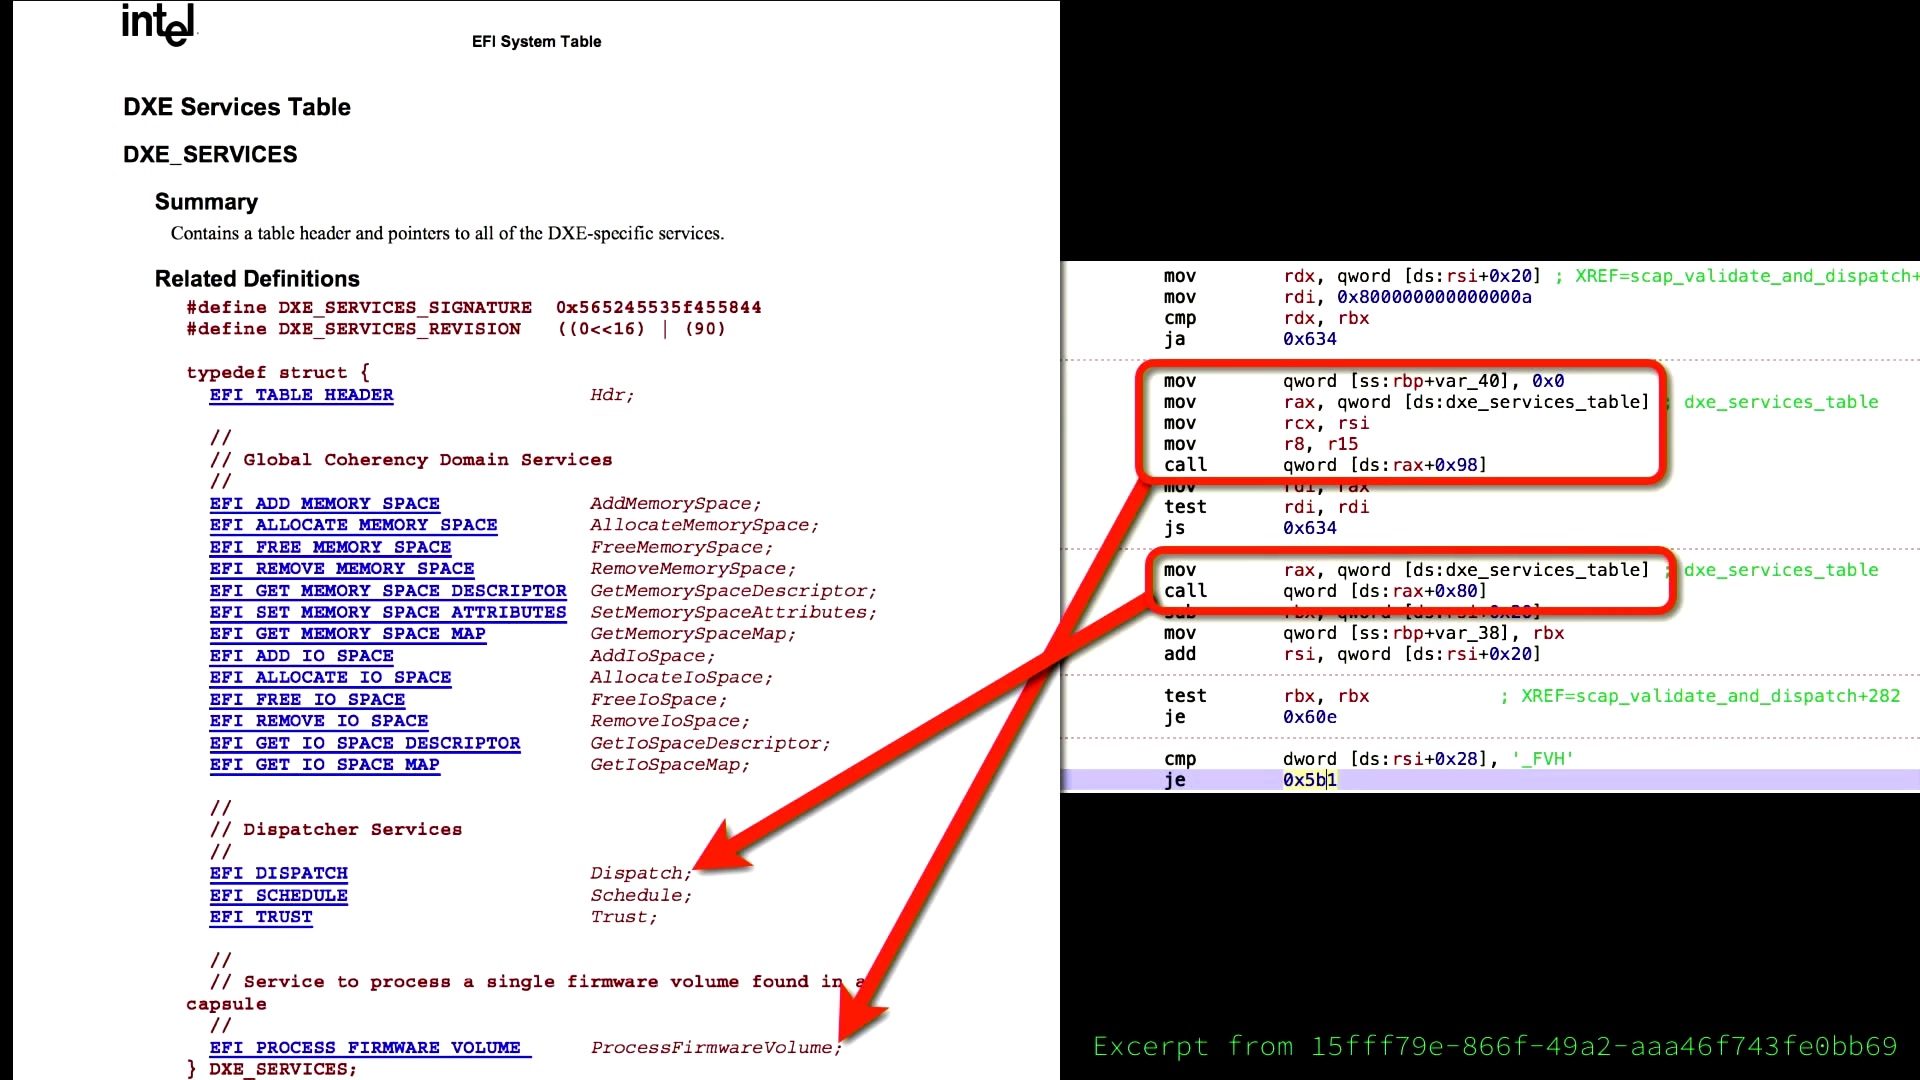Screen dimensions: 1920x1080
Task: Click the 'EFI System Table' page header
Action: coord(536,41)
